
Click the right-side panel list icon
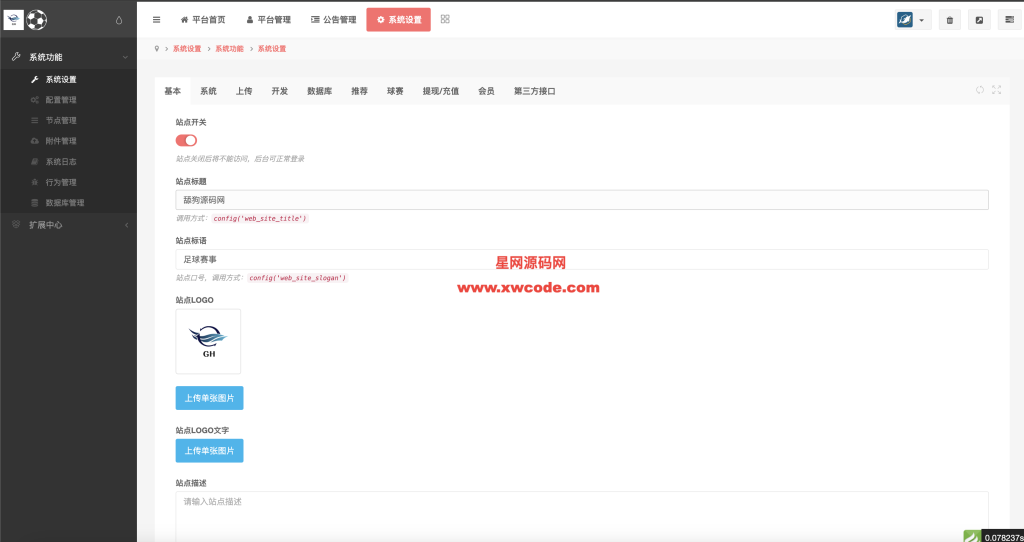click(1008, 20)
